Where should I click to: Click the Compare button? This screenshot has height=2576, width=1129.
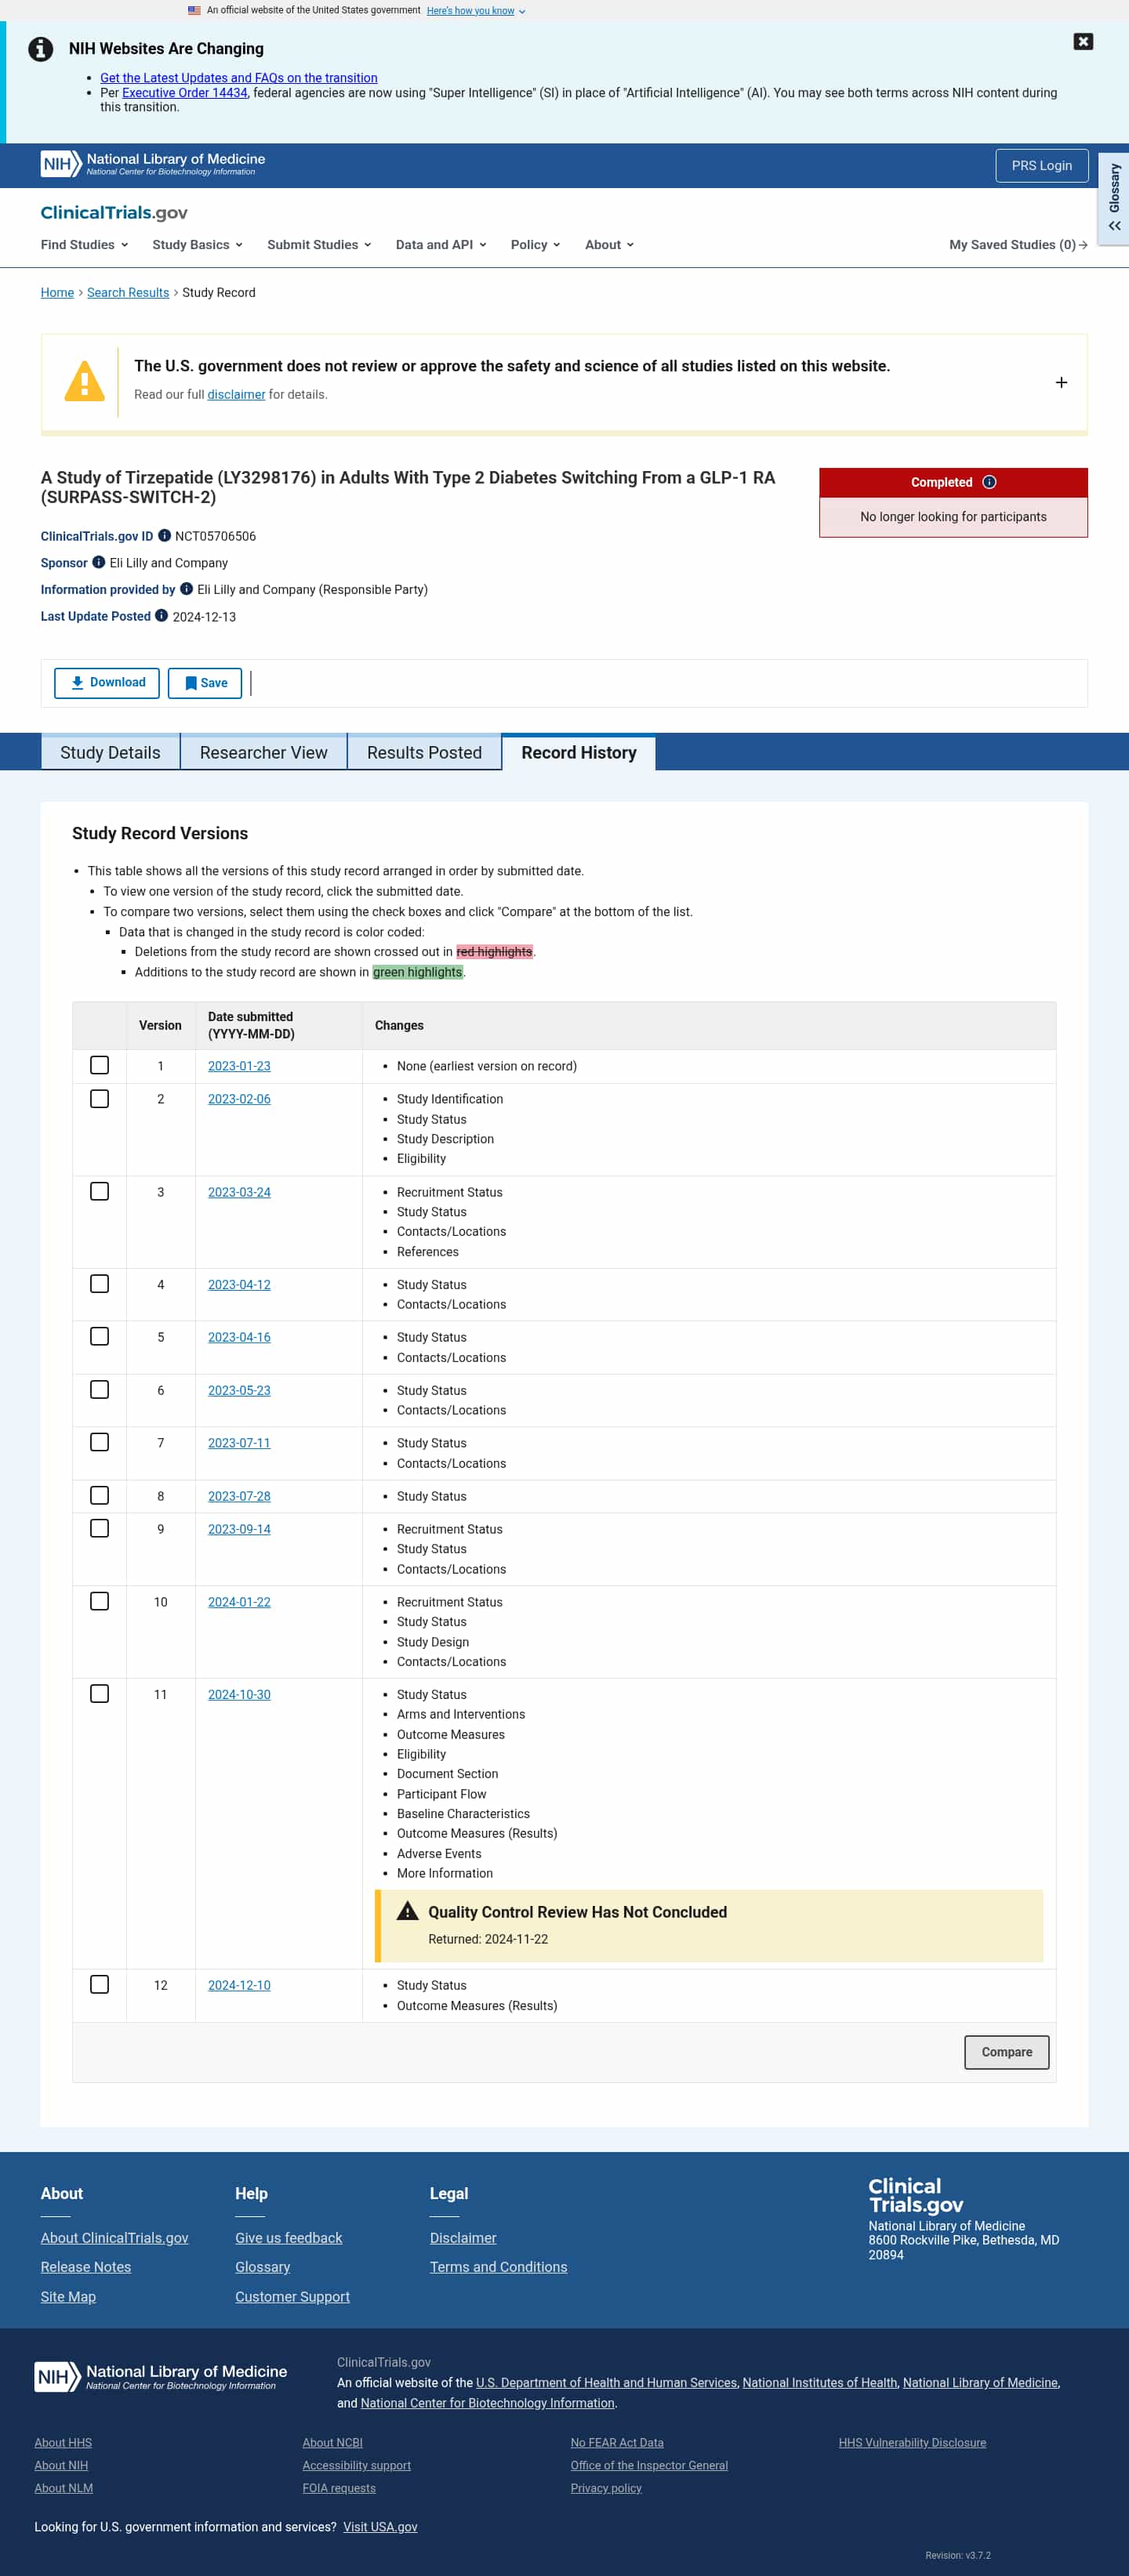point(1006,2052)
